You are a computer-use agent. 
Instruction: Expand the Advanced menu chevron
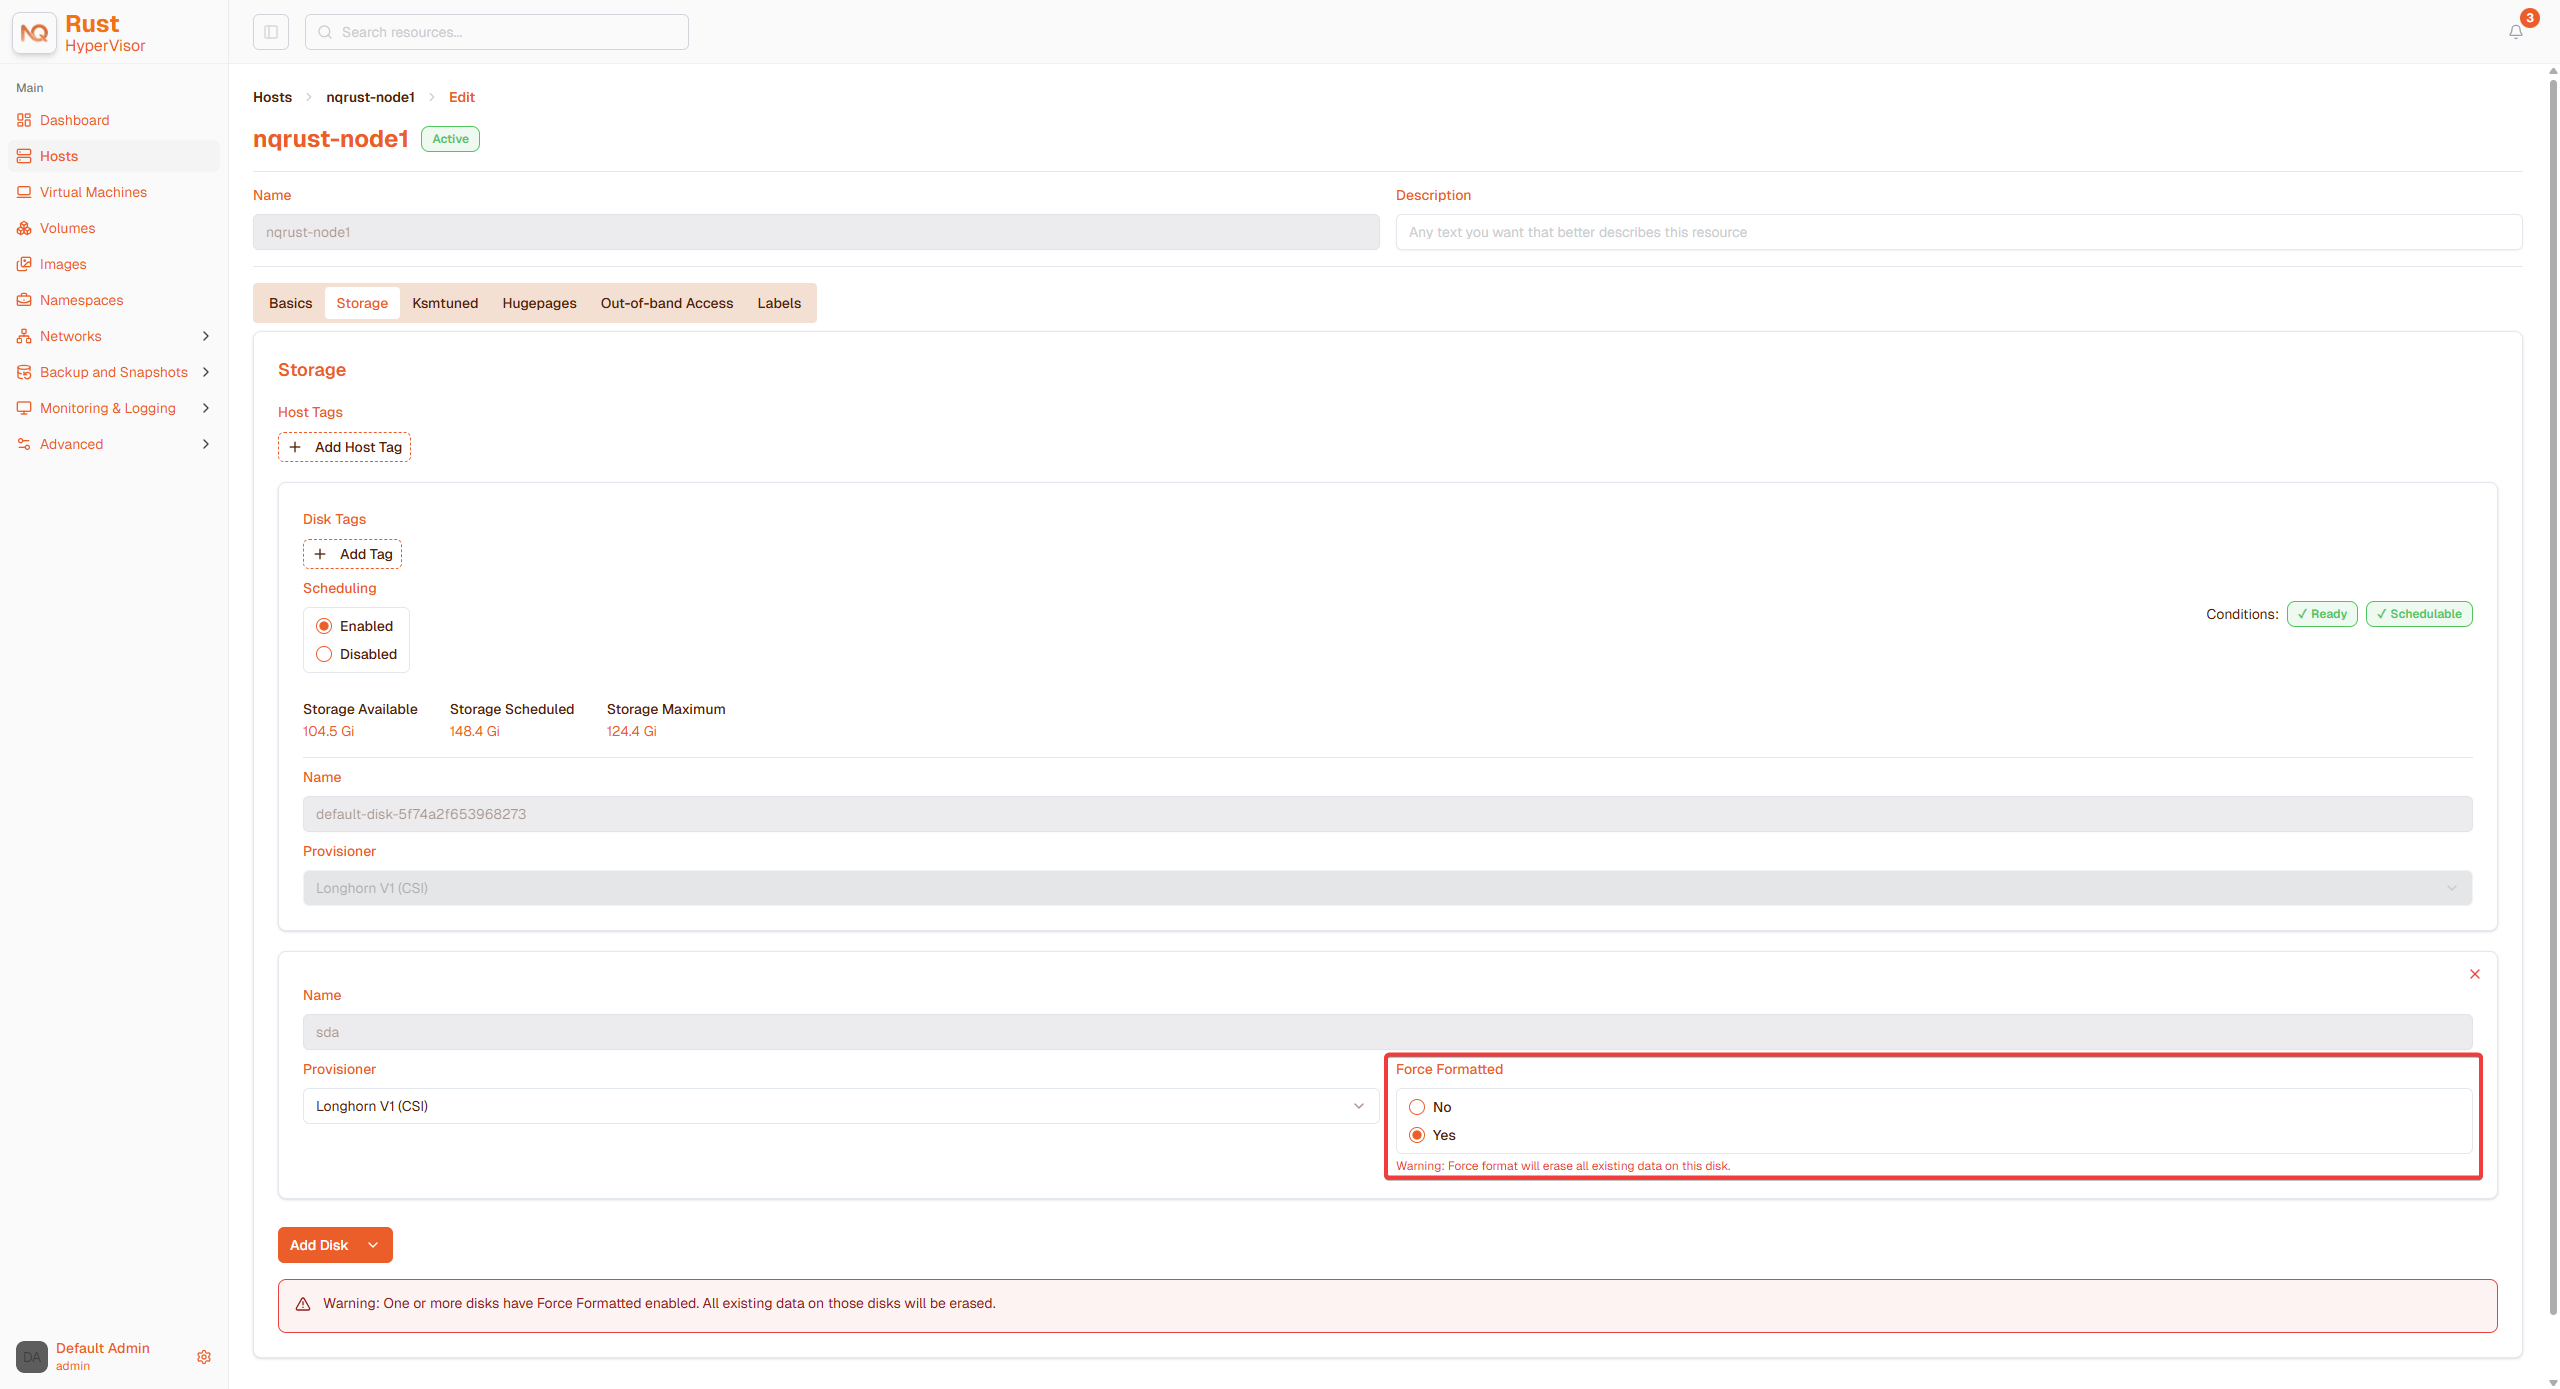pos(206,444)
